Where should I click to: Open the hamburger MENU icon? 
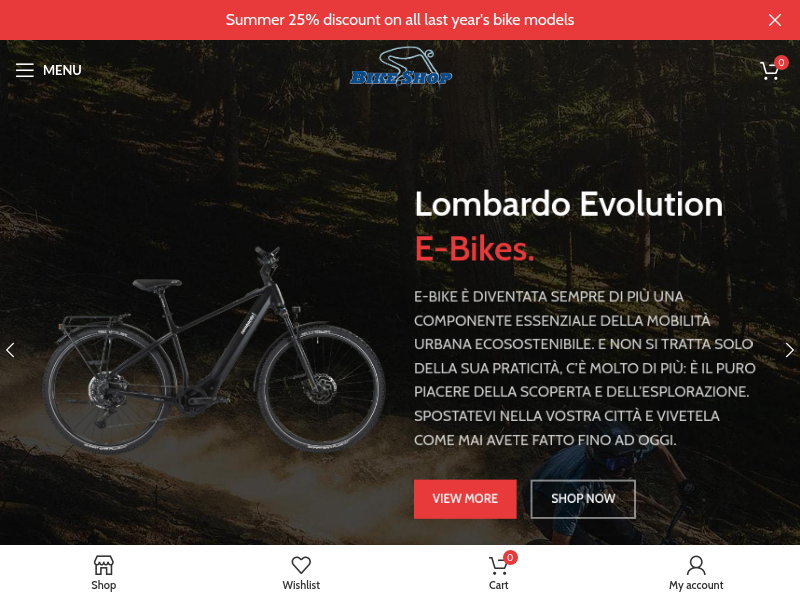click(24, 70)
